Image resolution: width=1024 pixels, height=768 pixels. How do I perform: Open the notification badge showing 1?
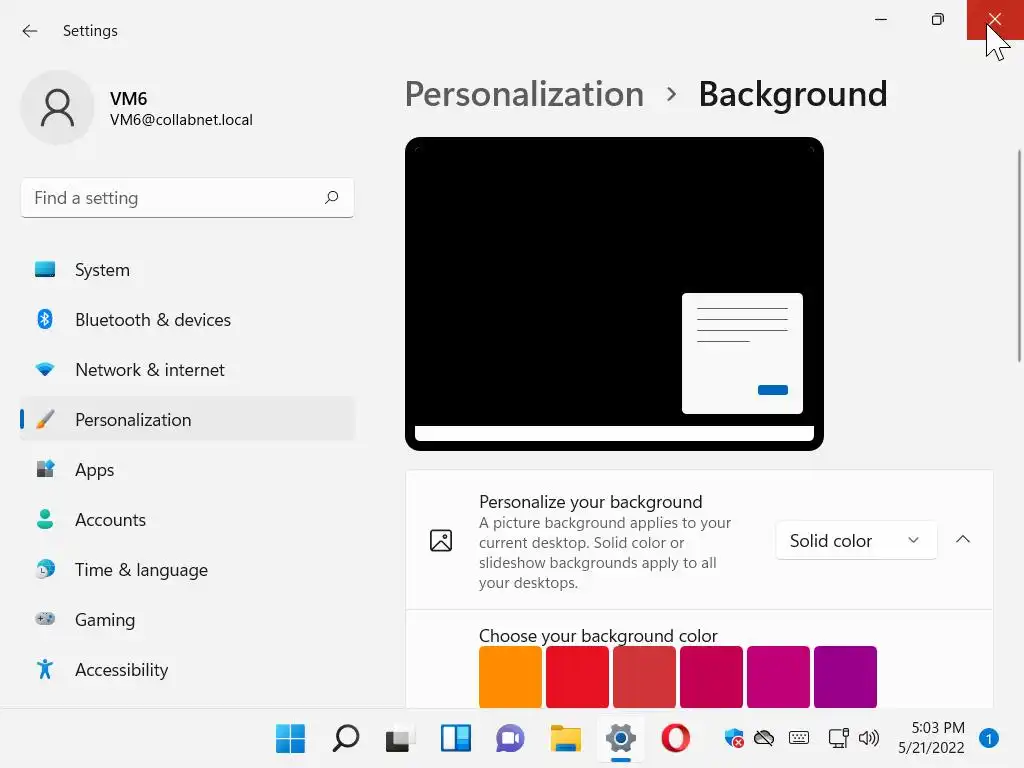click(989, 738)
